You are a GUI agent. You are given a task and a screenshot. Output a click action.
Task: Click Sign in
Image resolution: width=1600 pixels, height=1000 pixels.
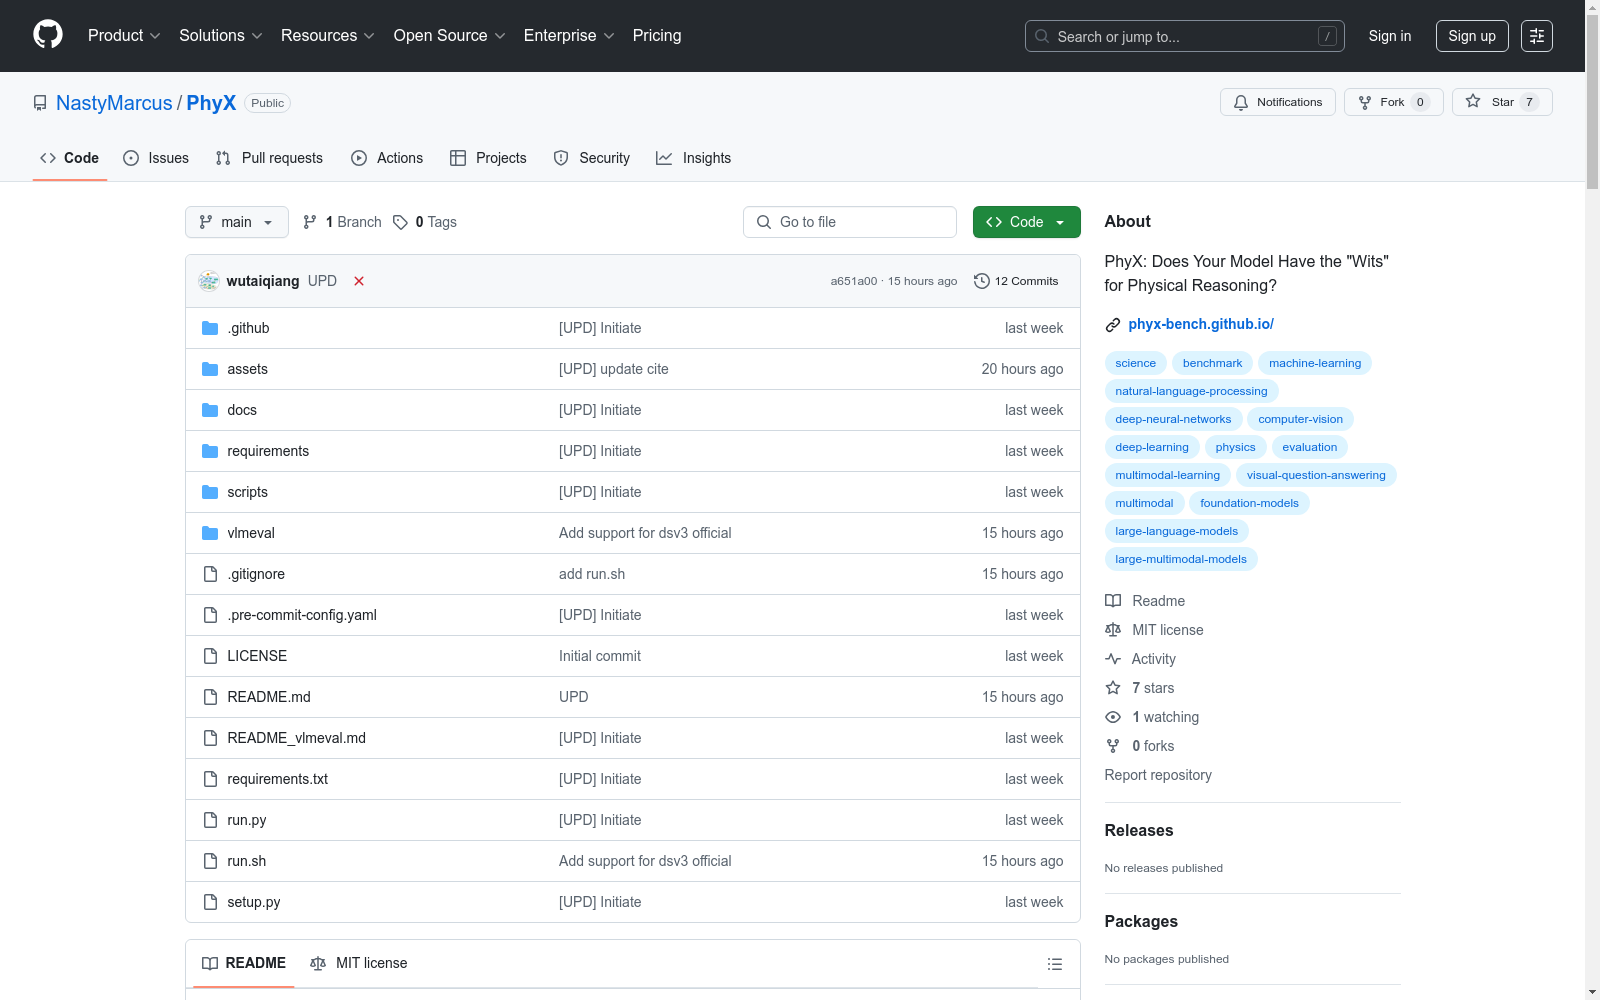1390,36
